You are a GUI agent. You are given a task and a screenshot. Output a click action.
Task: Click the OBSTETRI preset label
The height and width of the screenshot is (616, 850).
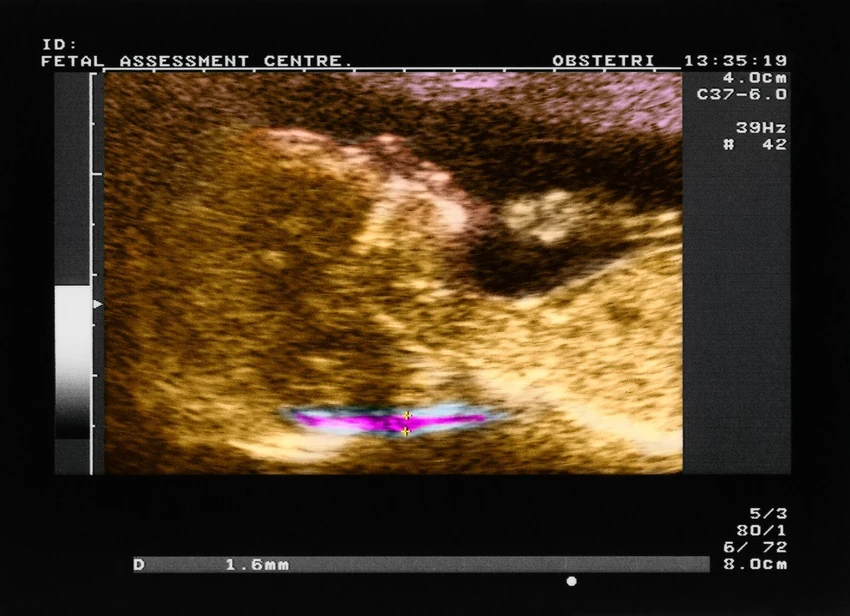[603, 61]
